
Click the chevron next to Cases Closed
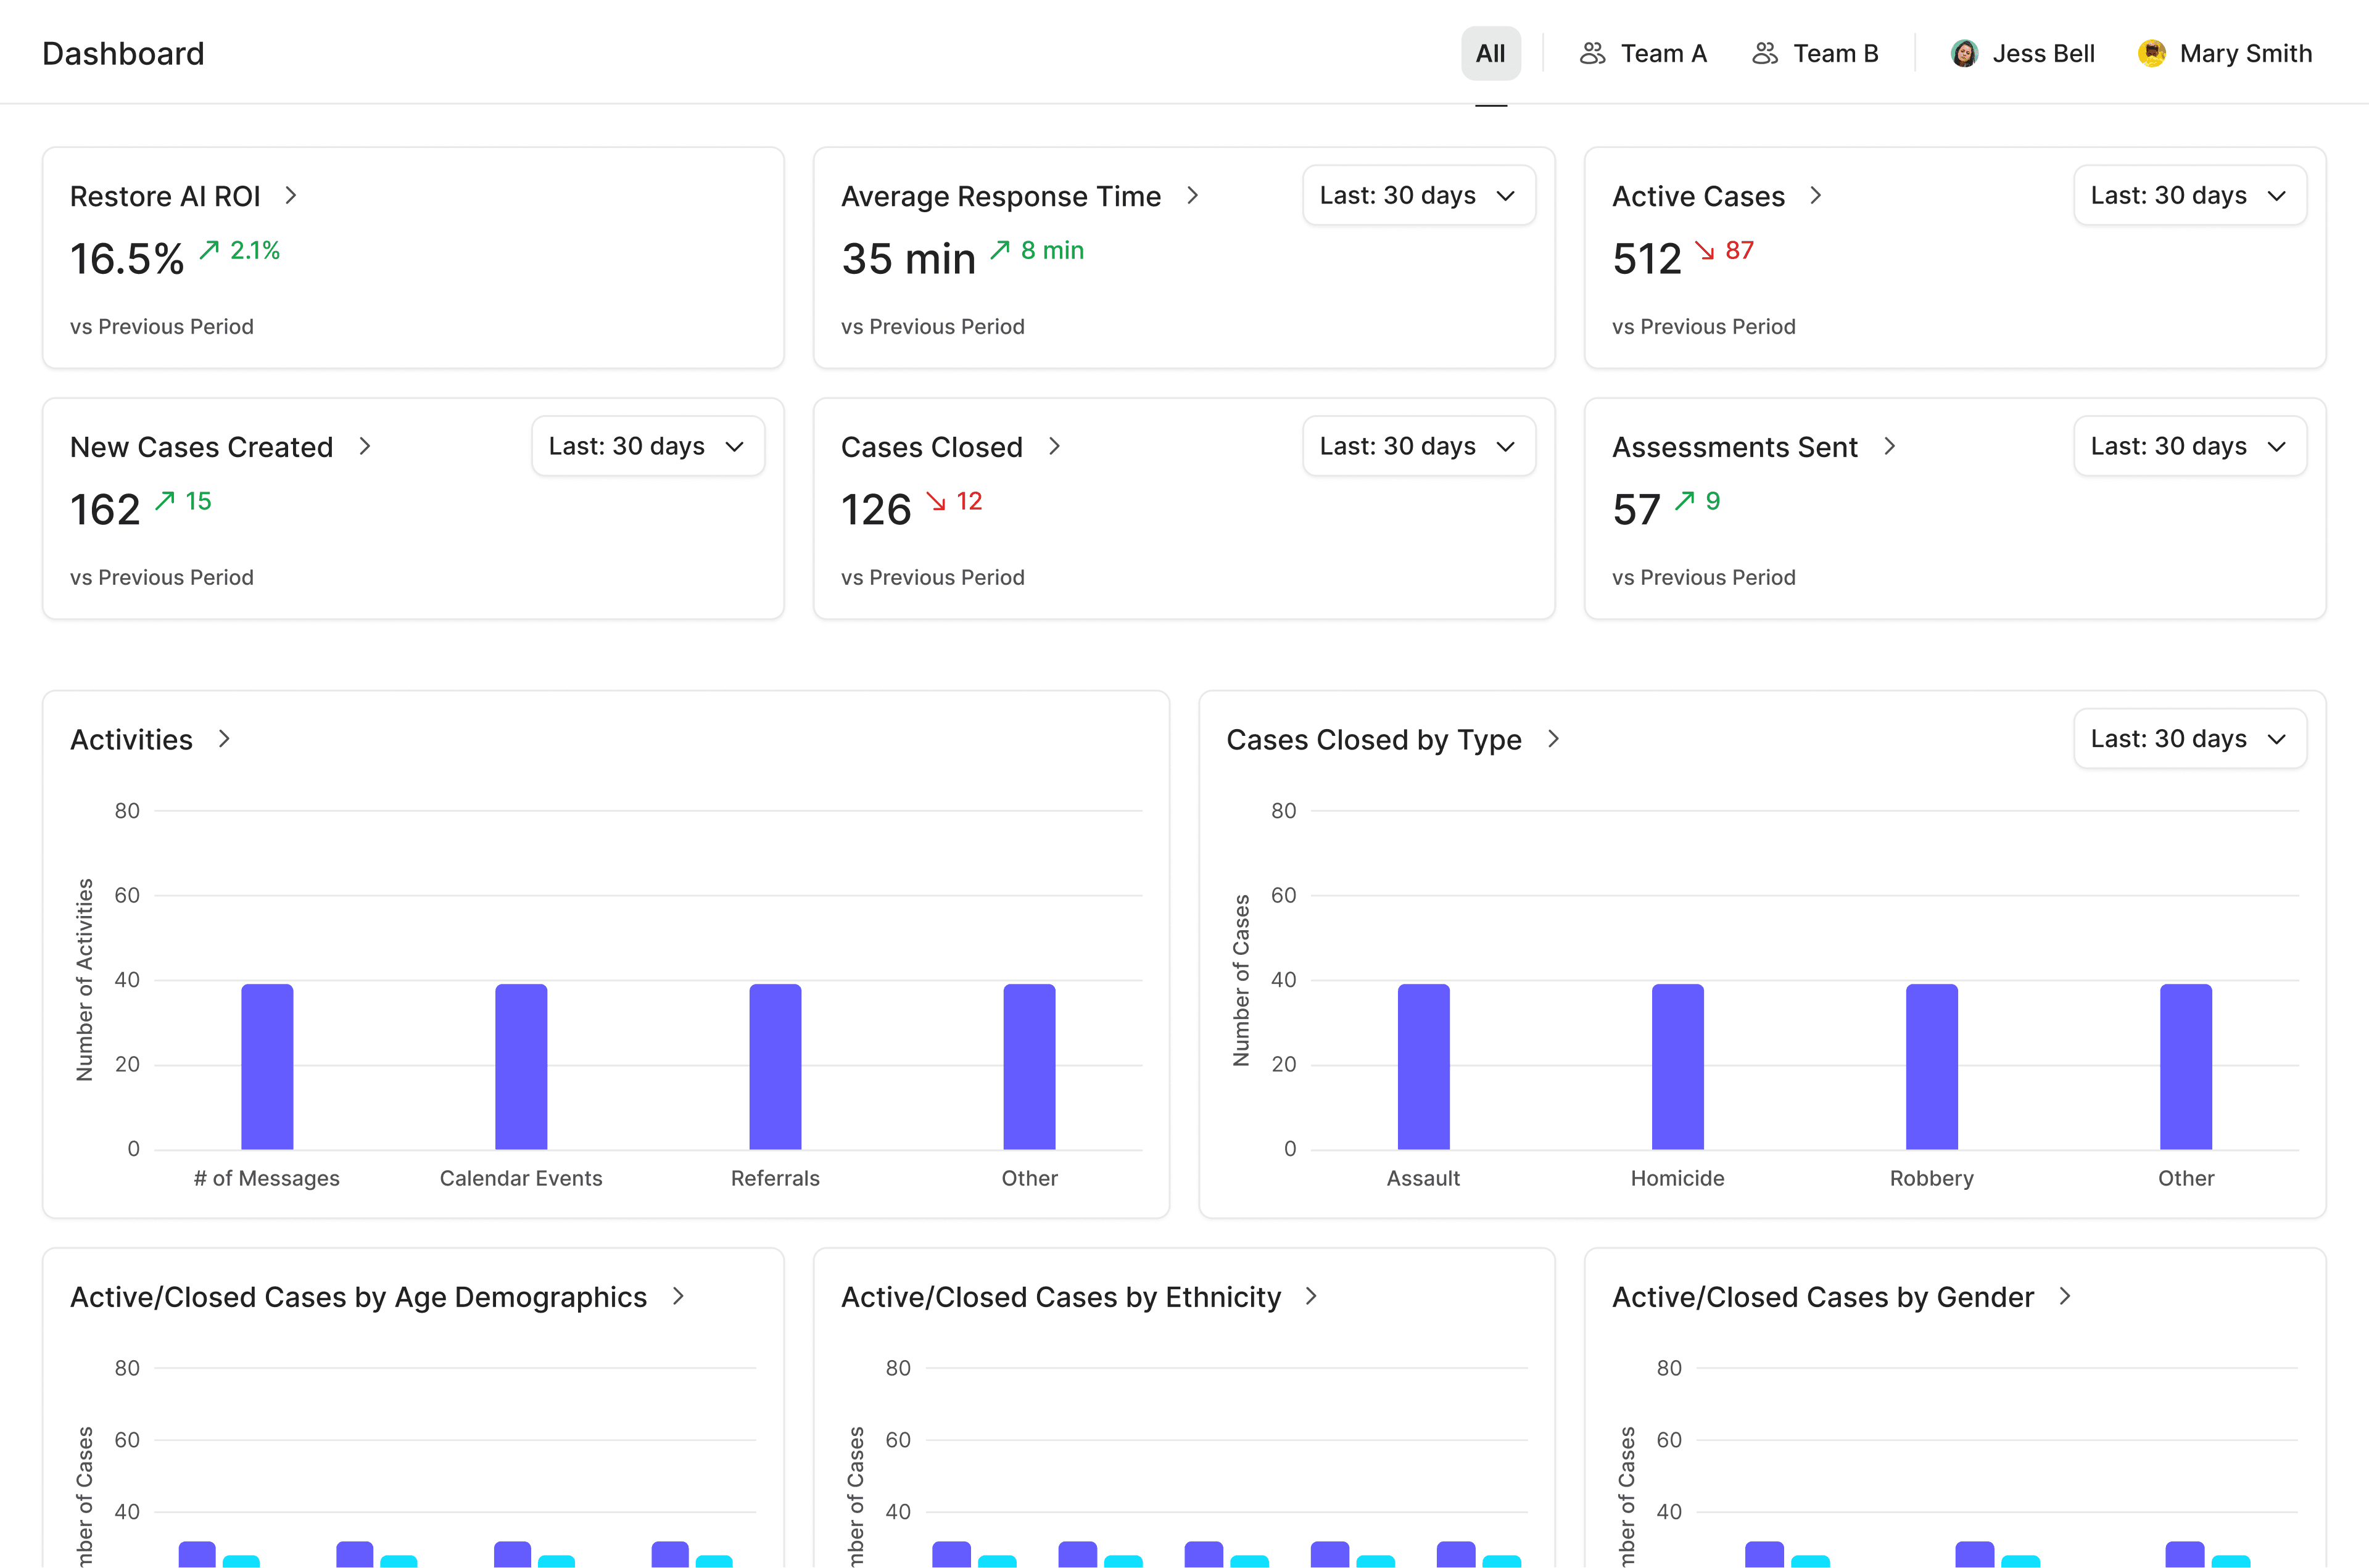[1054, 447]
